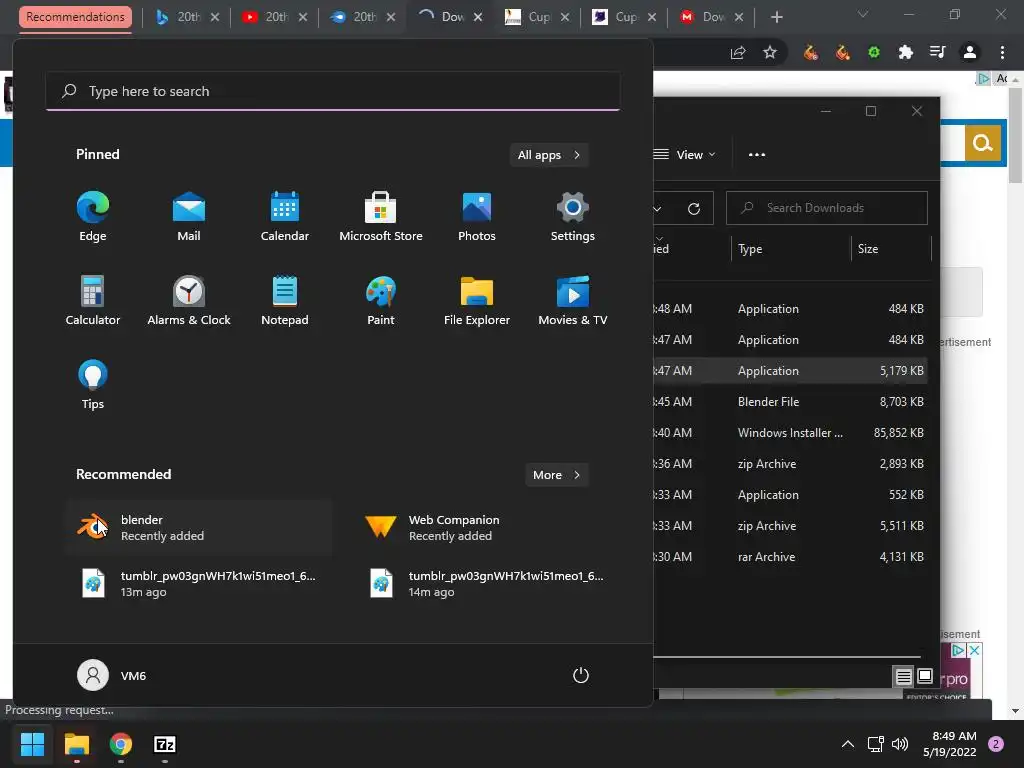
Task: Open the View dropdown in File Explorer
Action: 684,155
